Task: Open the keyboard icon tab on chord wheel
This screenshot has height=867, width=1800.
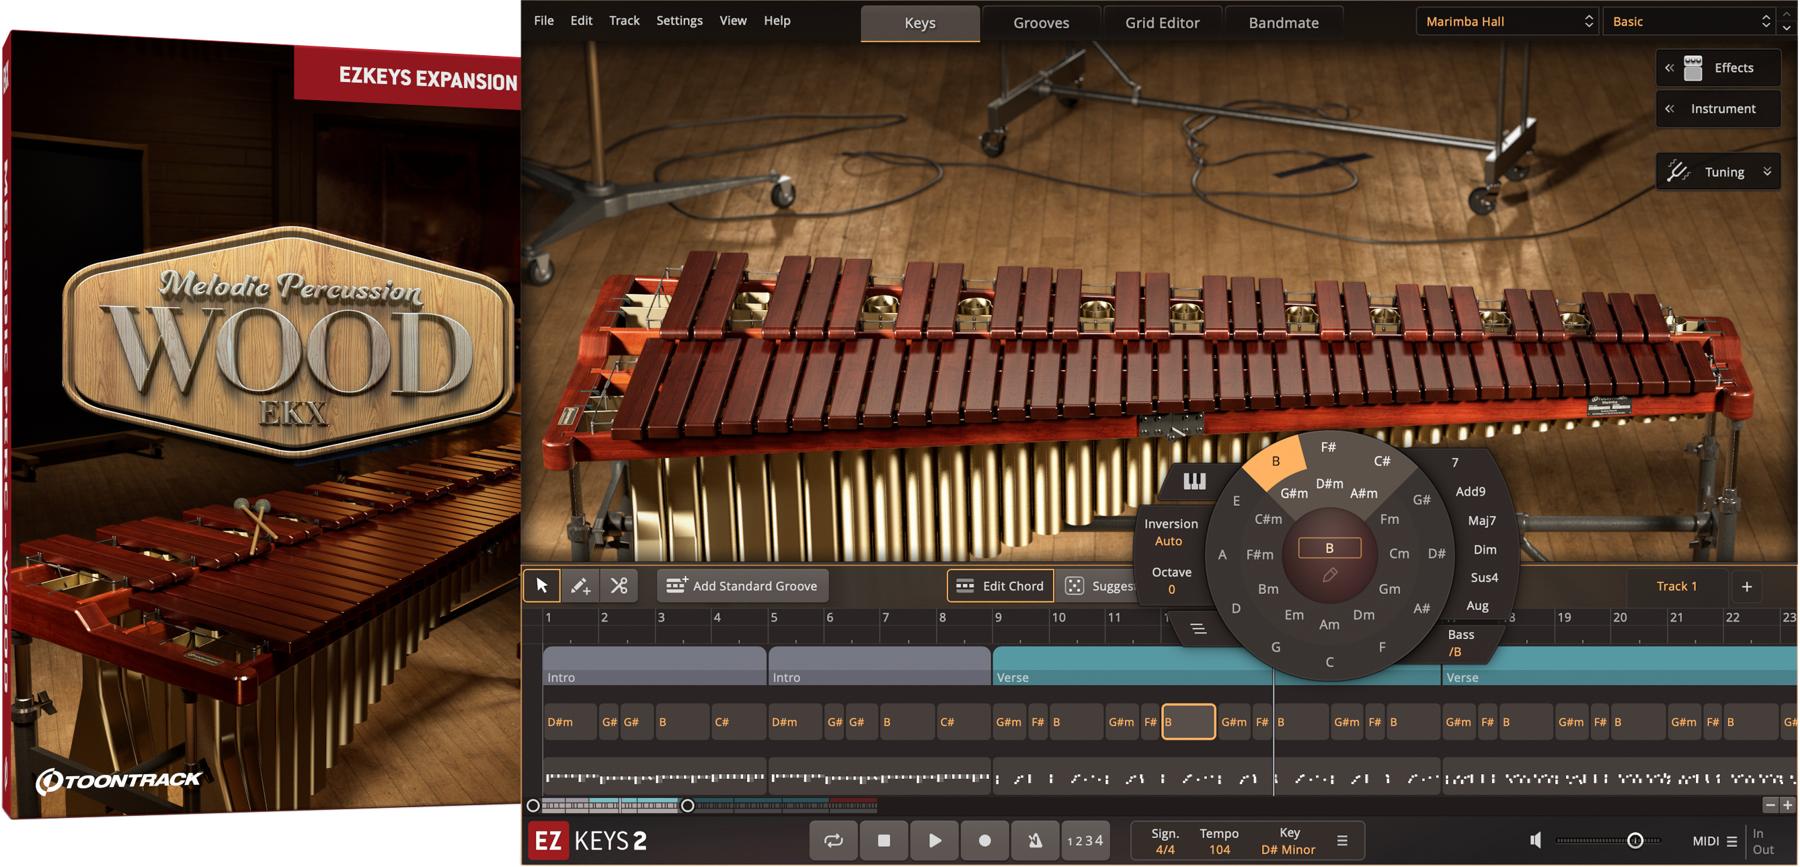Action: coord(1194,482)
